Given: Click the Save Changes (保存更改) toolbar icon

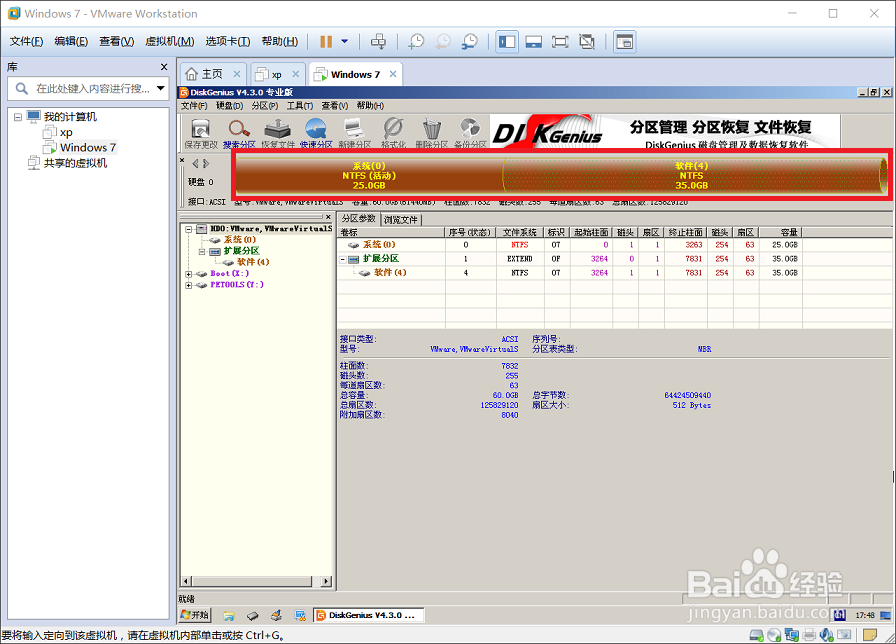Looking at the screenshot, I should [201, 133].
